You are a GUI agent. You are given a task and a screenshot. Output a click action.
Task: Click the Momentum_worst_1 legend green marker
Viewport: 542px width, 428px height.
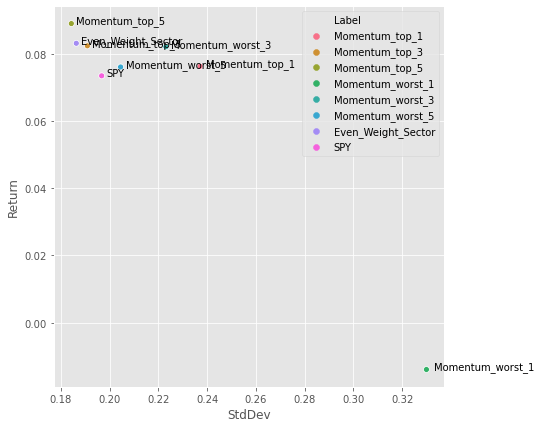(316, 84)
